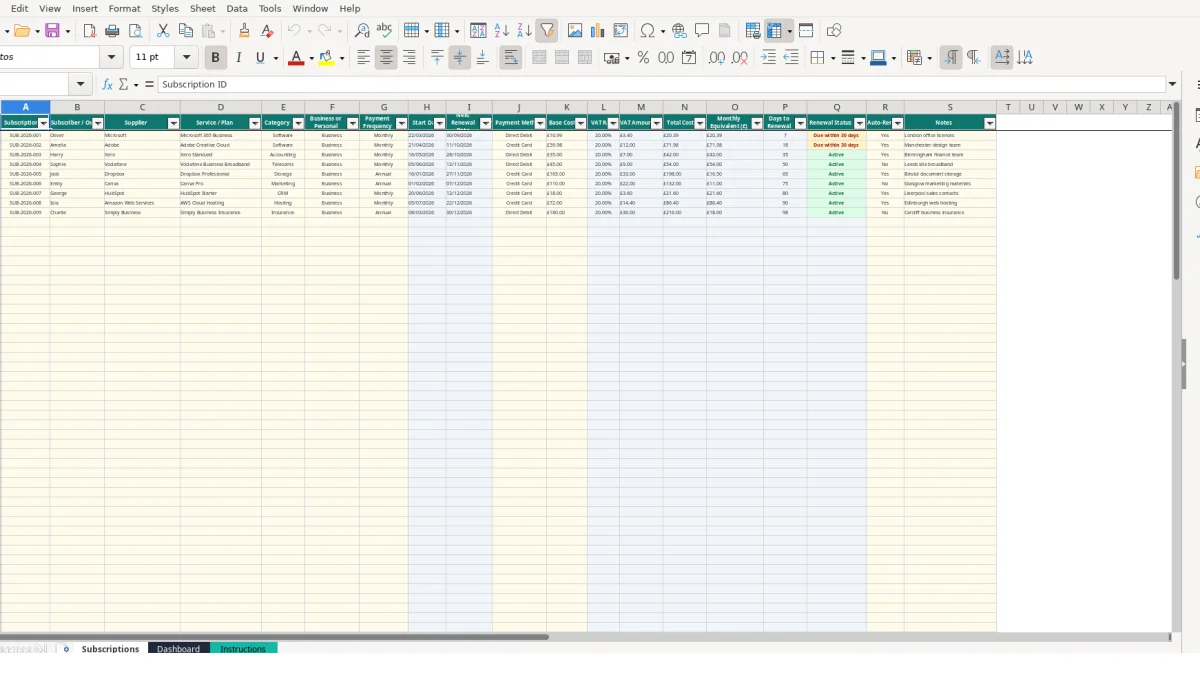Expand the formula bar

pos(1172,85)
